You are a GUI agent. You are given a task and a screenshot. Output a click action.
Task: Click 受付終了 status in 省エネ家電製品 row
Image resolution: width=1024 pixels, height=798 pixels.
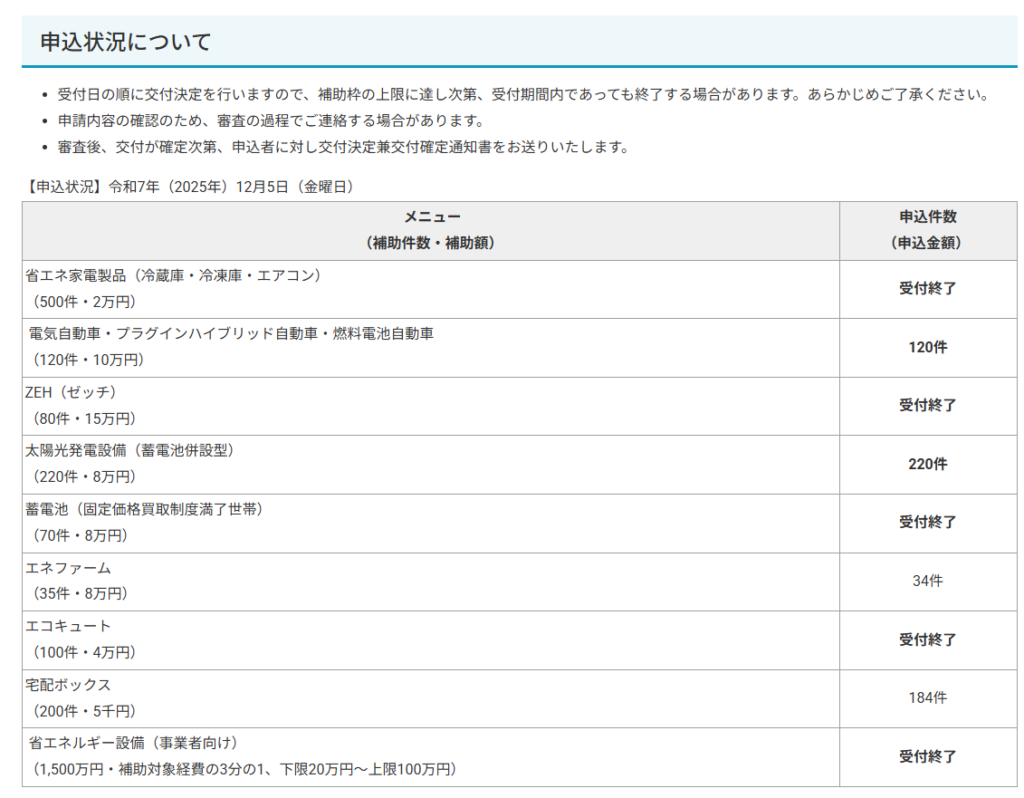(x=927, y=289)
